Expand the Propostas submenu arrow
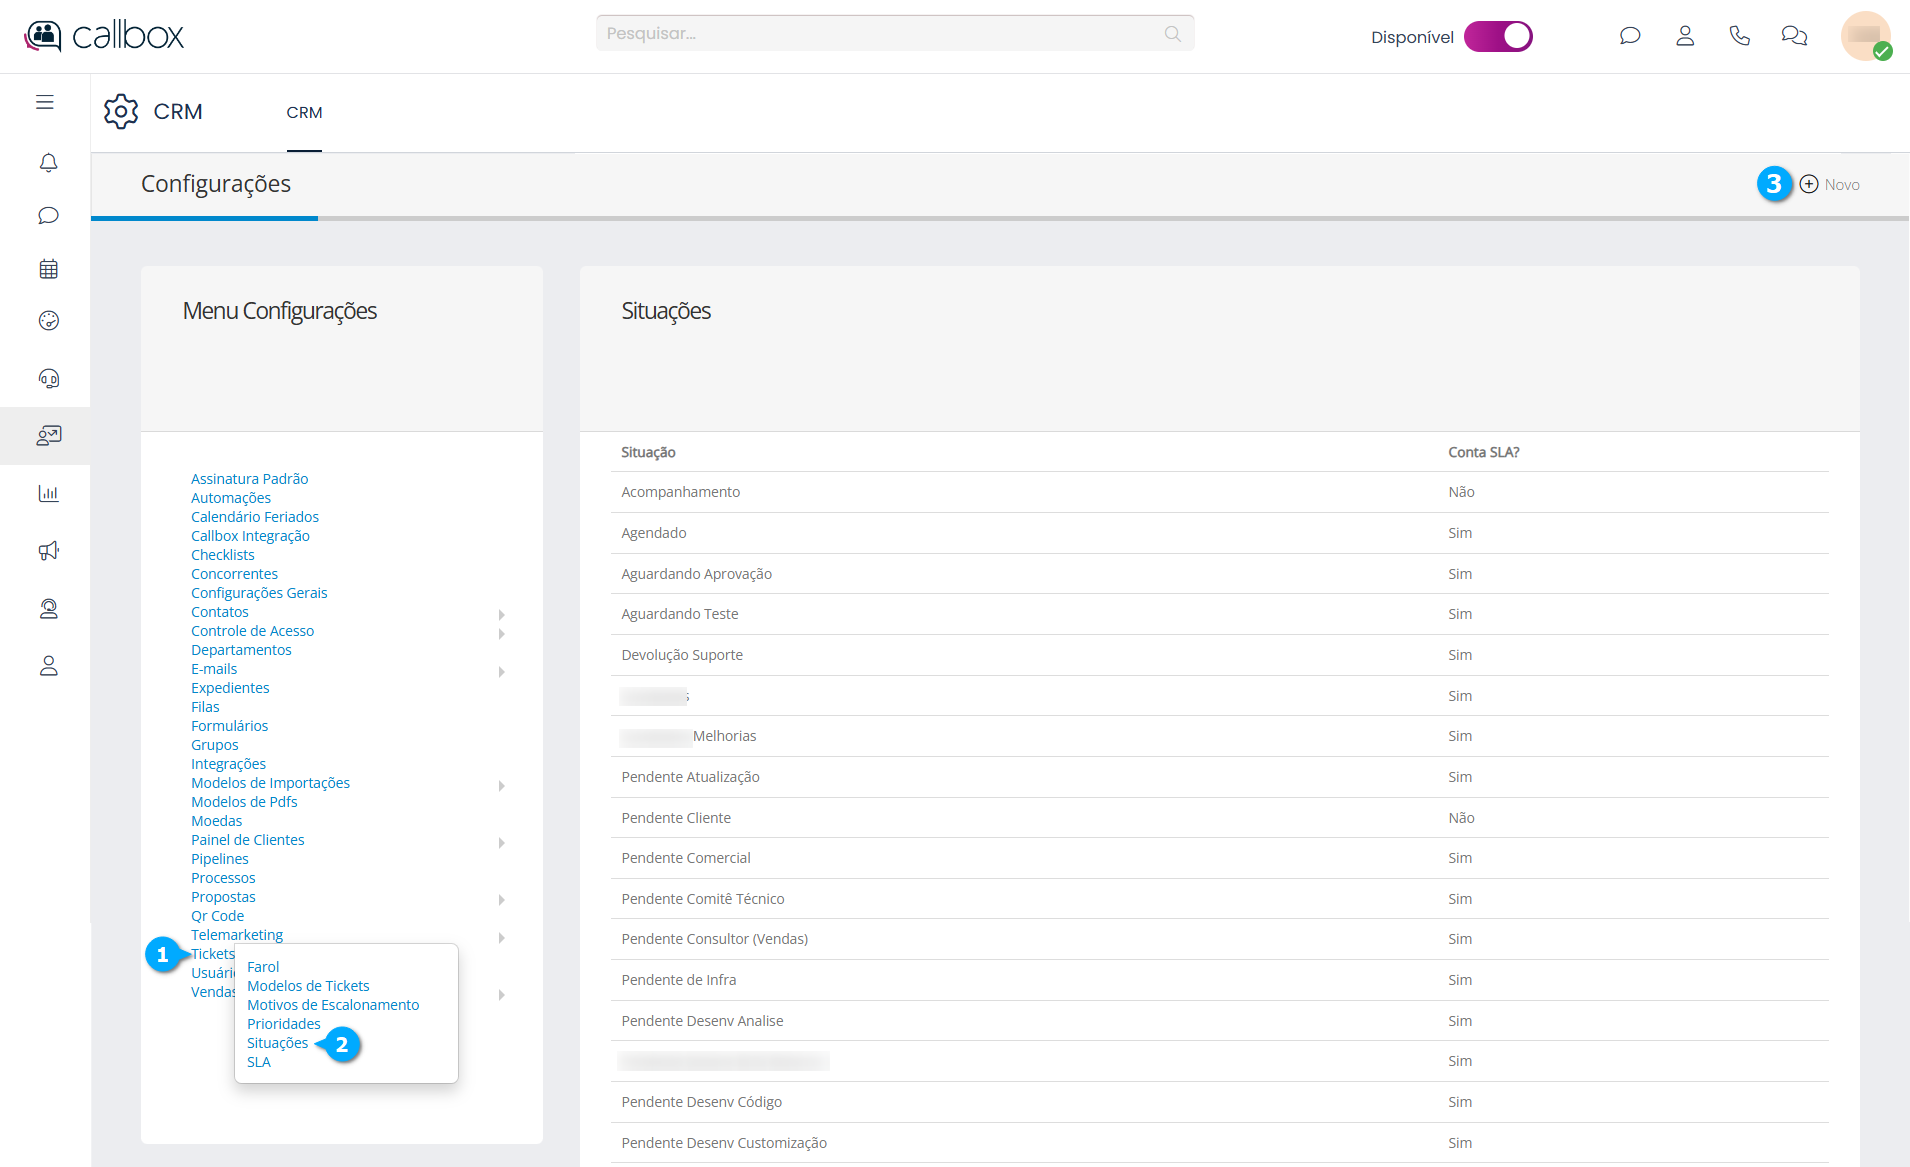The height and width of the screenshot is (1167, 1910). 501,899
